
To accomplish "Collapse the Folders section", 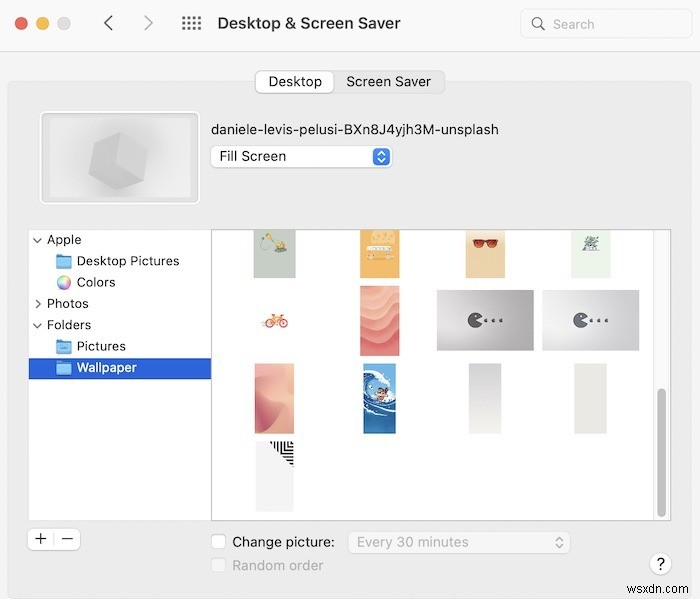I will [38, 325].
